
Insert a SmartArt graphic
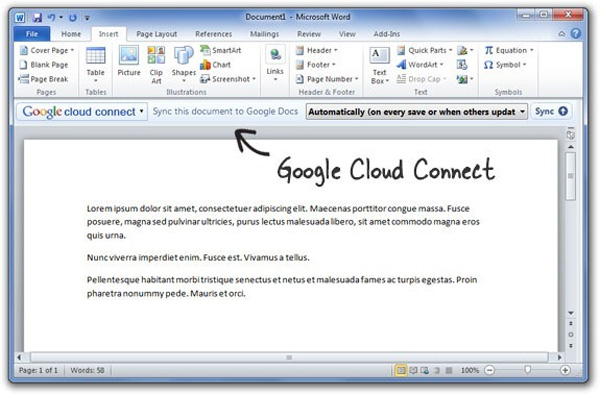click(x=221, y=50)
